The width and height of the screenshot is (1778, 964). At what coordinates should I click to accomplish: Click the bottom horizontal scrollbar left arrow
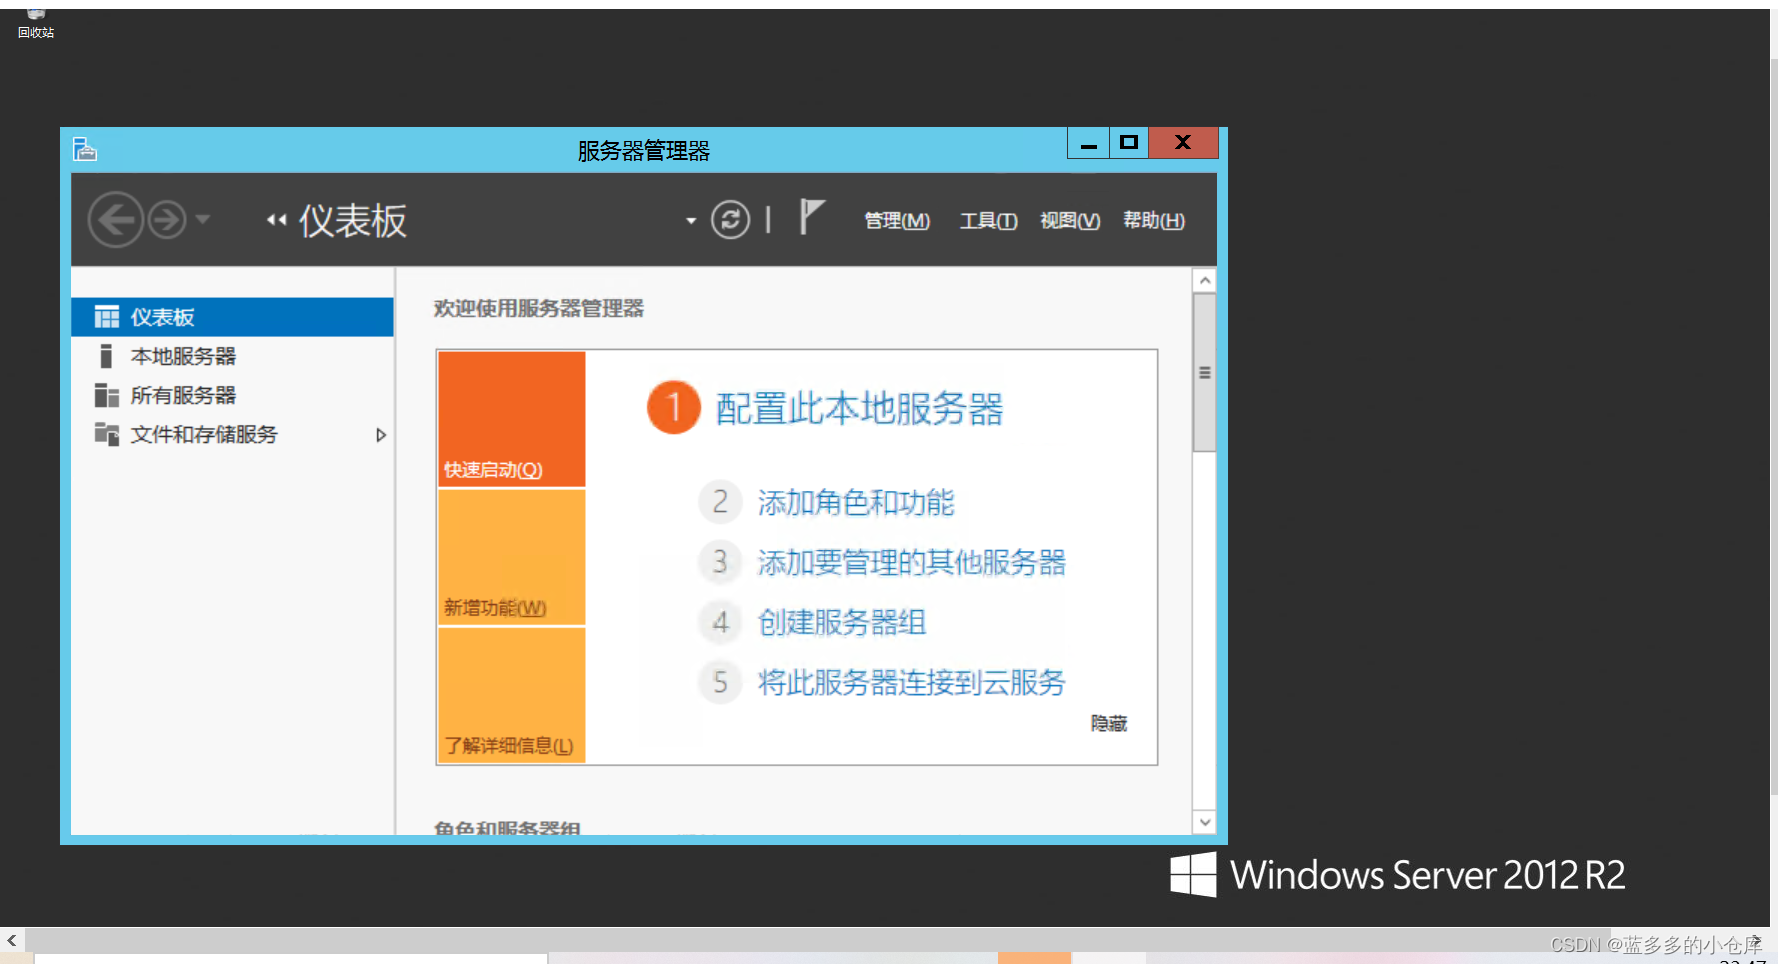coord(12,940)
